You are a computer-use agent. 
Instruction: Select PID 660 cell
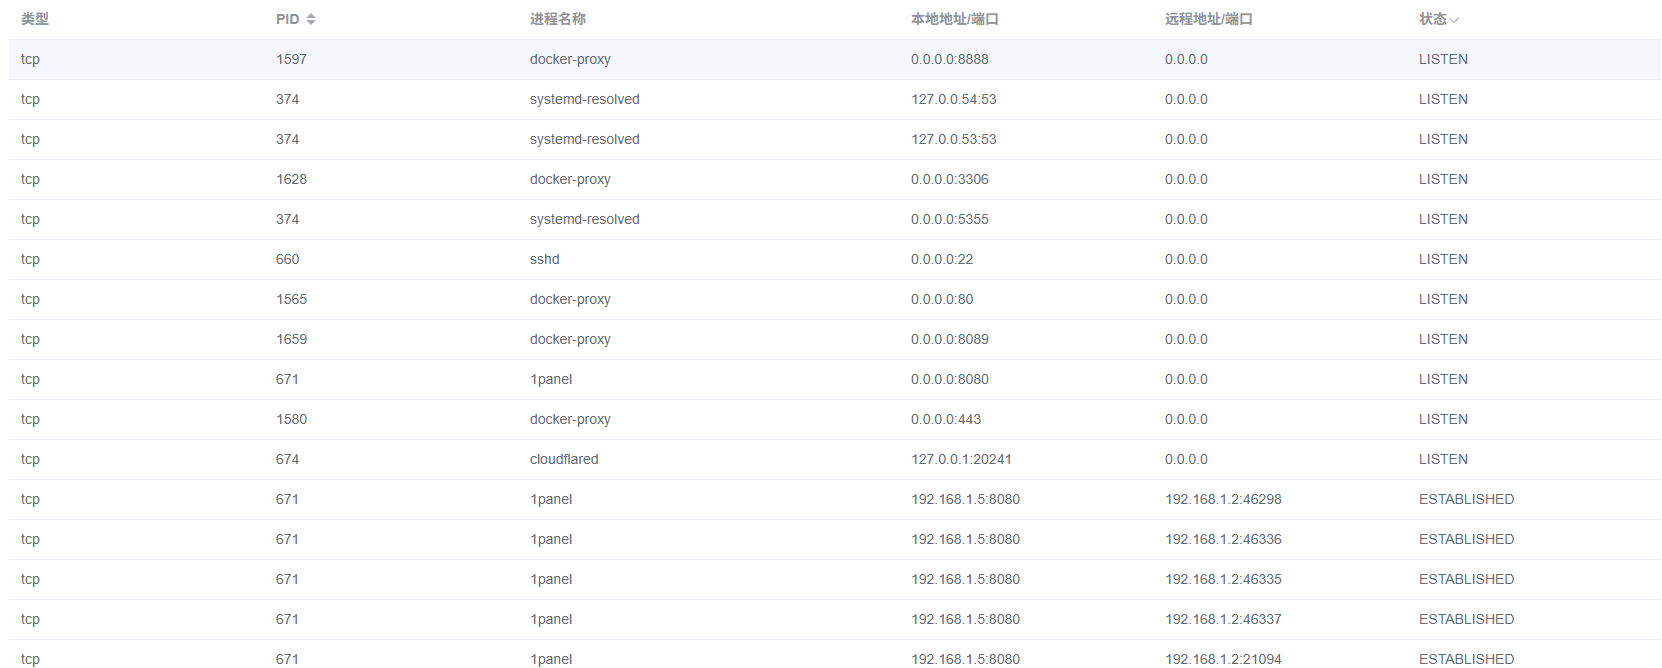288,259
